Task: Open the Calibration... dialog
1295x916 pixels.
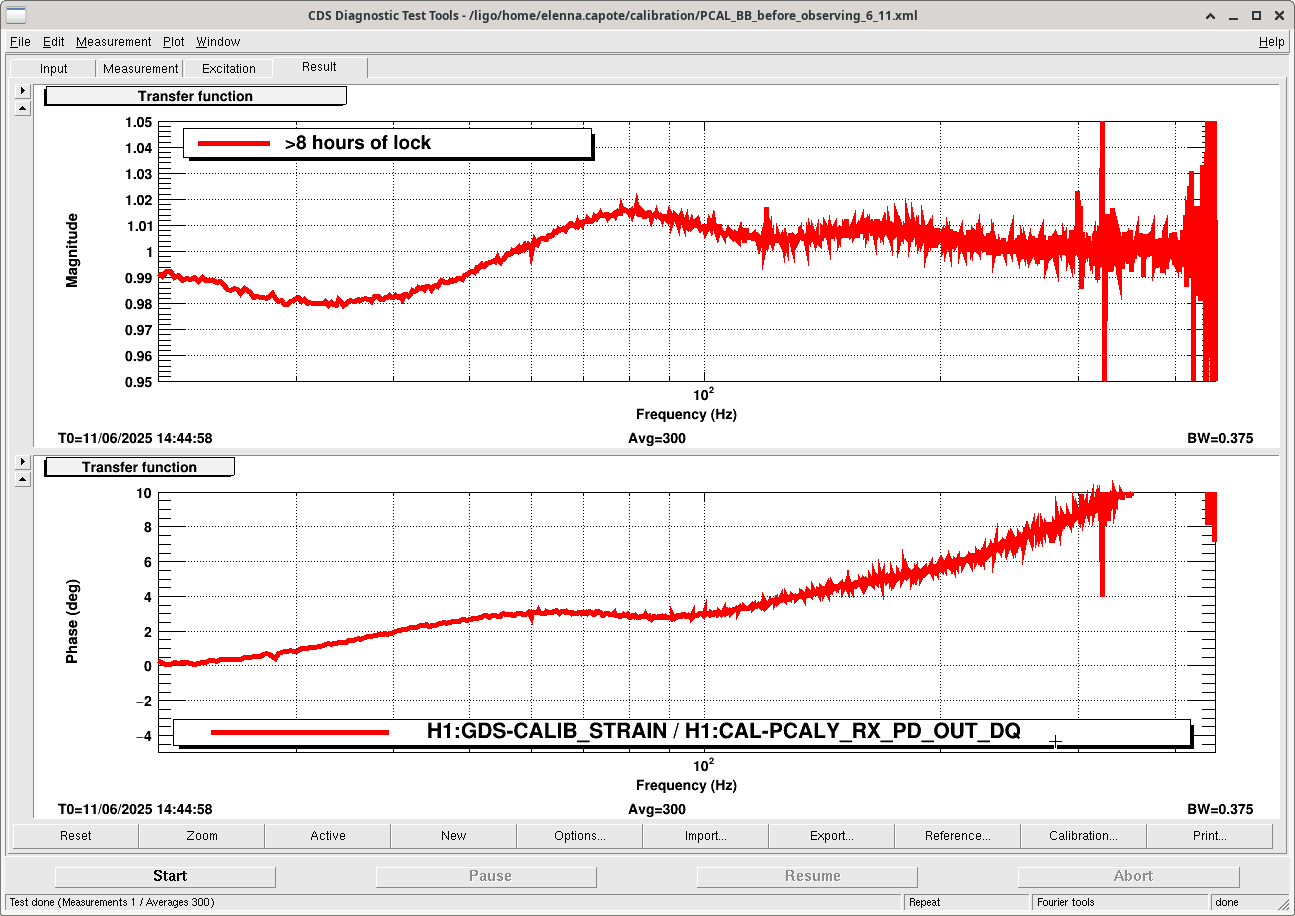Action: 1084,836
